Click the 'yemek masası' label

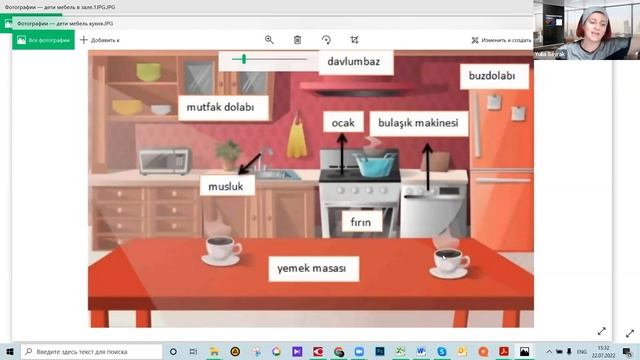click(312, 269)
